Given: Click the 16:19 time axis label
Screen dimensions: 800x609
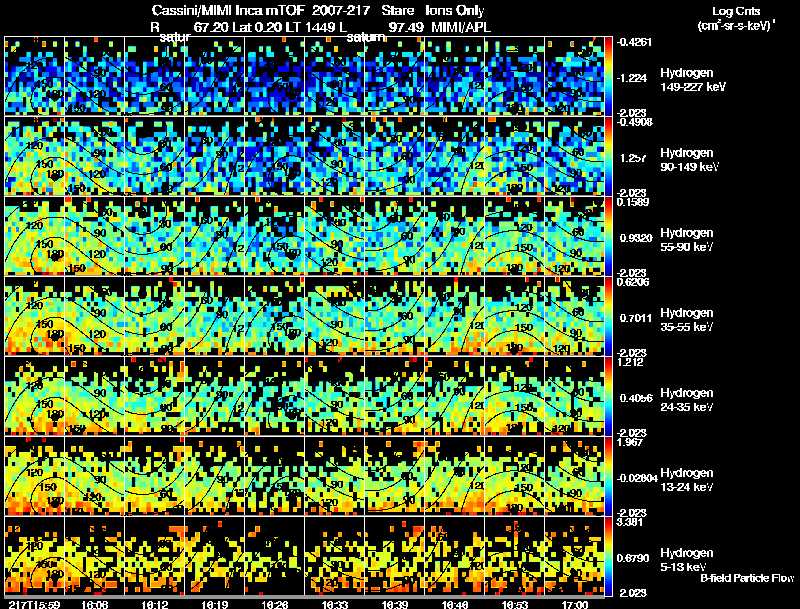Looking at the screenshot, I should point(215,604).
